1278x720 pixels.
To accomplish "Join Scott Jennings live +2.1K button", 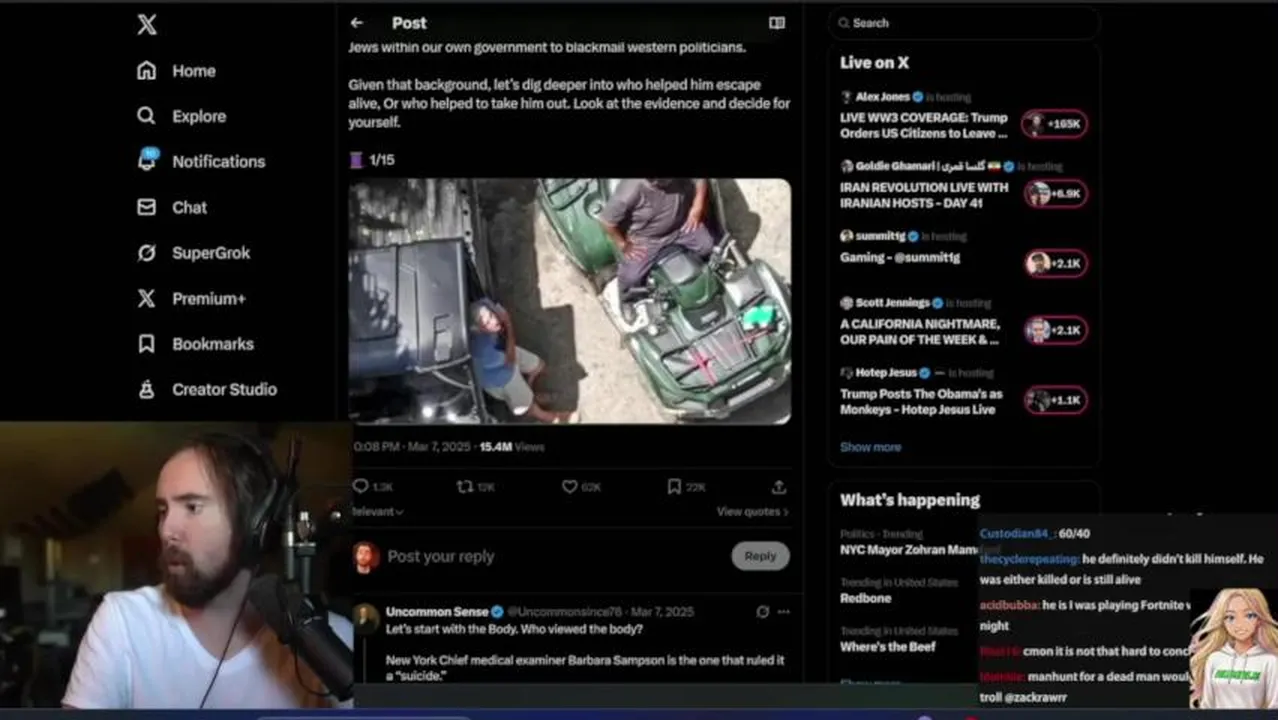I will [x=1055, y=330].
